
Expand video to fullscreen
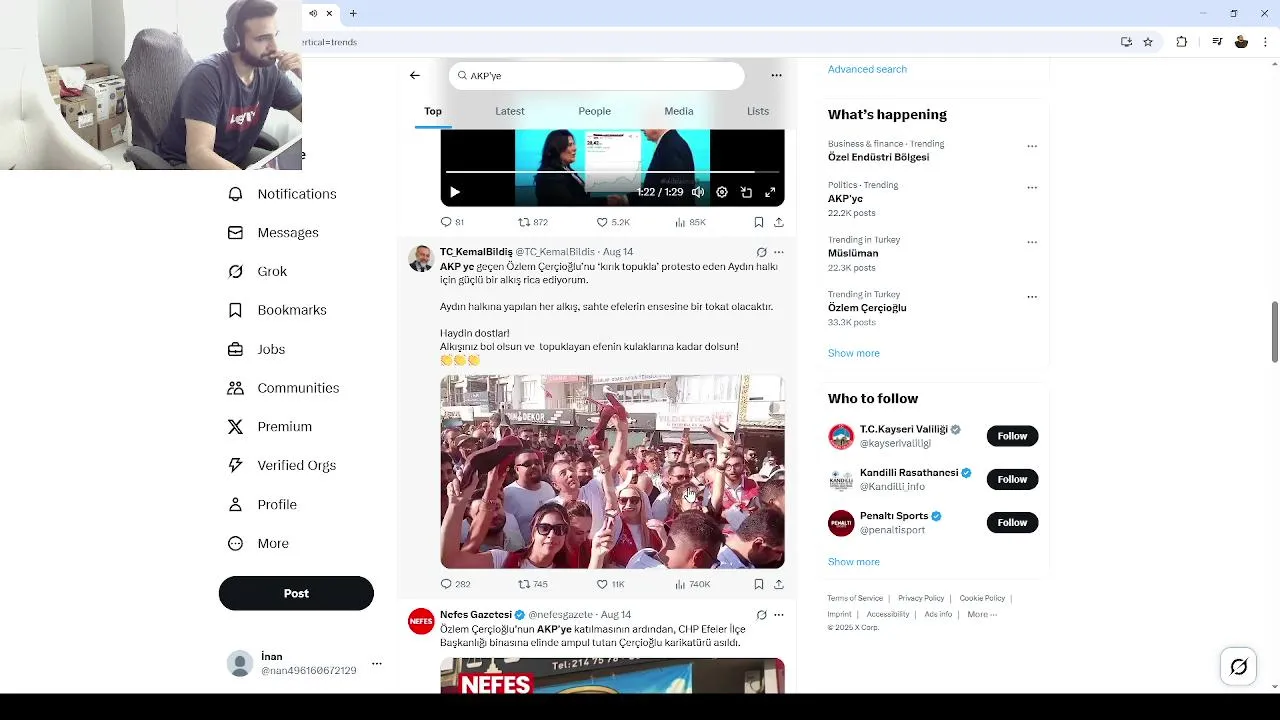point(770,192)
